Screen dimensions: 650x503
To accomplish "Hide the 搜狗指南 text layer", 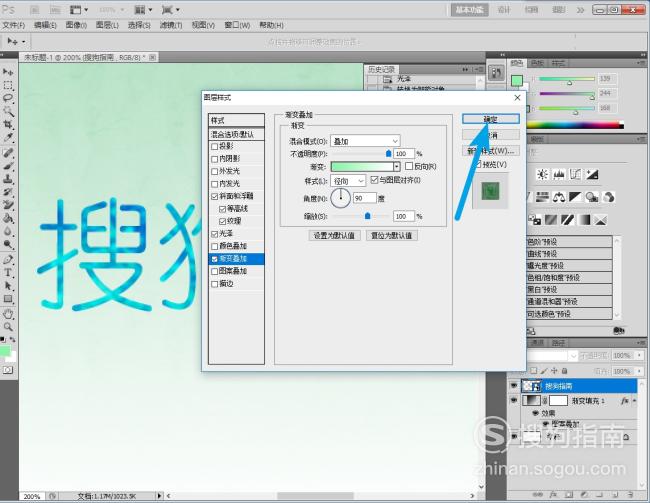I will (514, 386).
